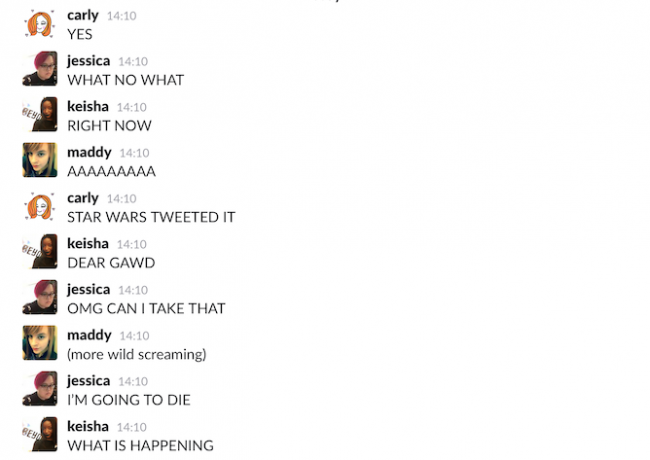Viewport: 650px width, 460px height.
Task: Open the timestamp beside maddy above more wild screaming
Action: pyautogui.click(x=134, y=336)
